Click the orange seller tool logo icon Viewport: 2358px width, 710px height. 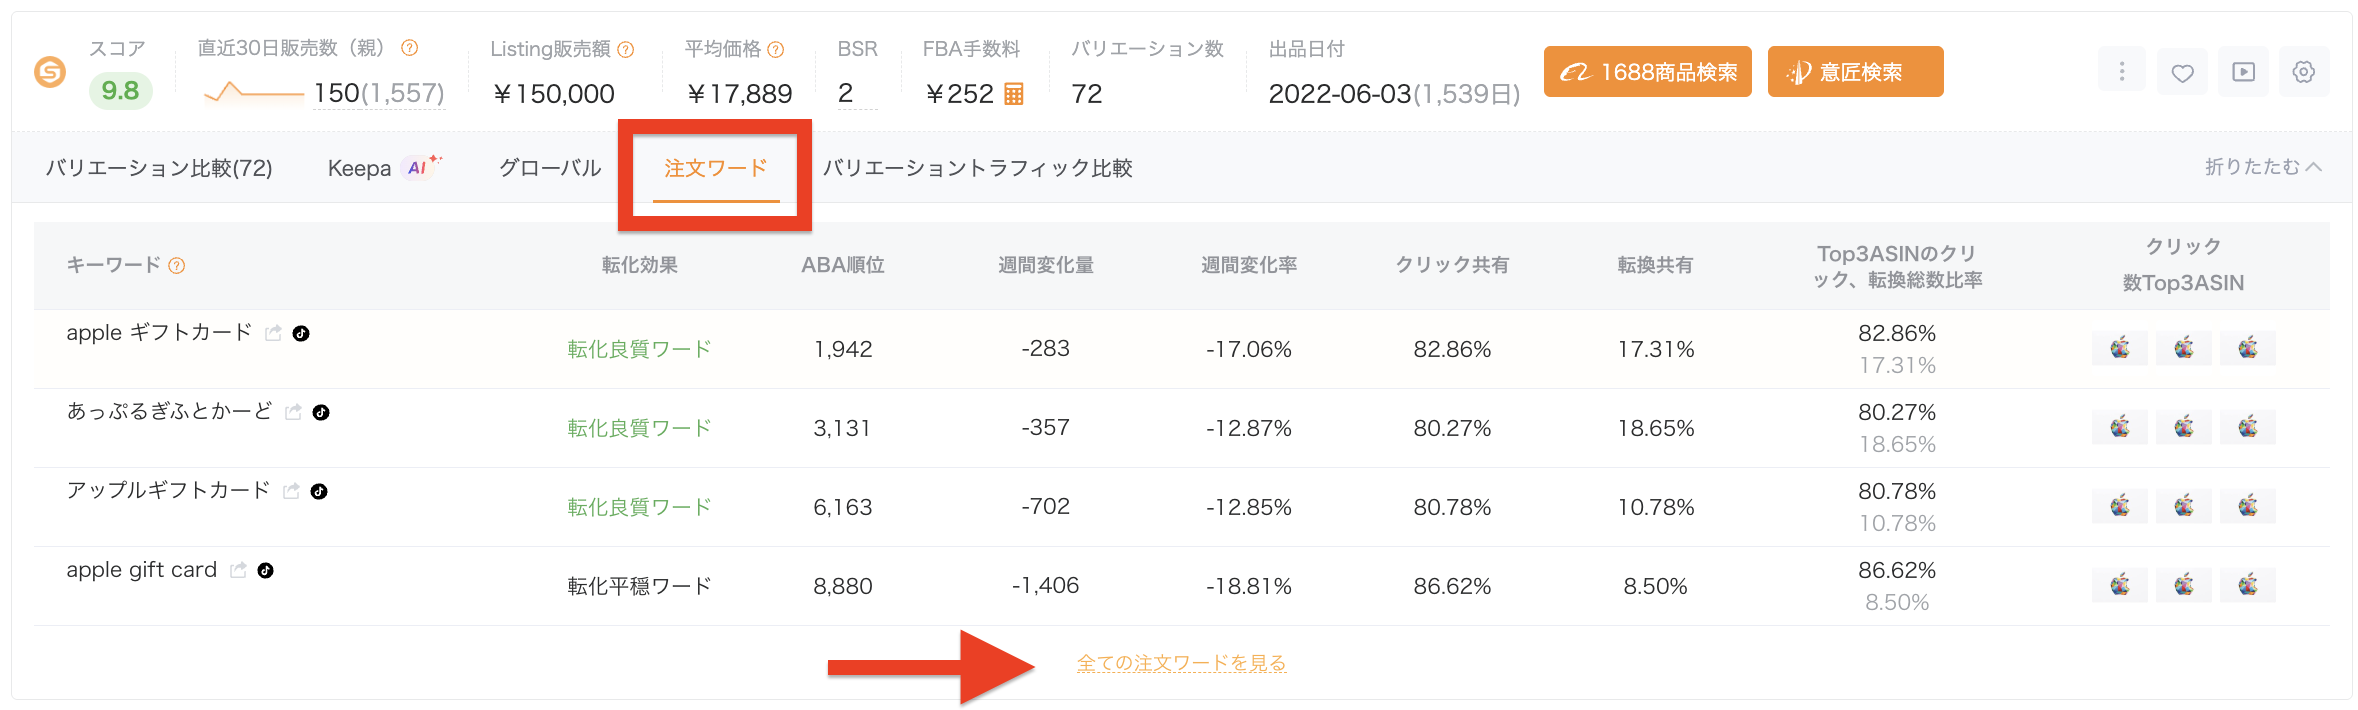pos(49,72)
